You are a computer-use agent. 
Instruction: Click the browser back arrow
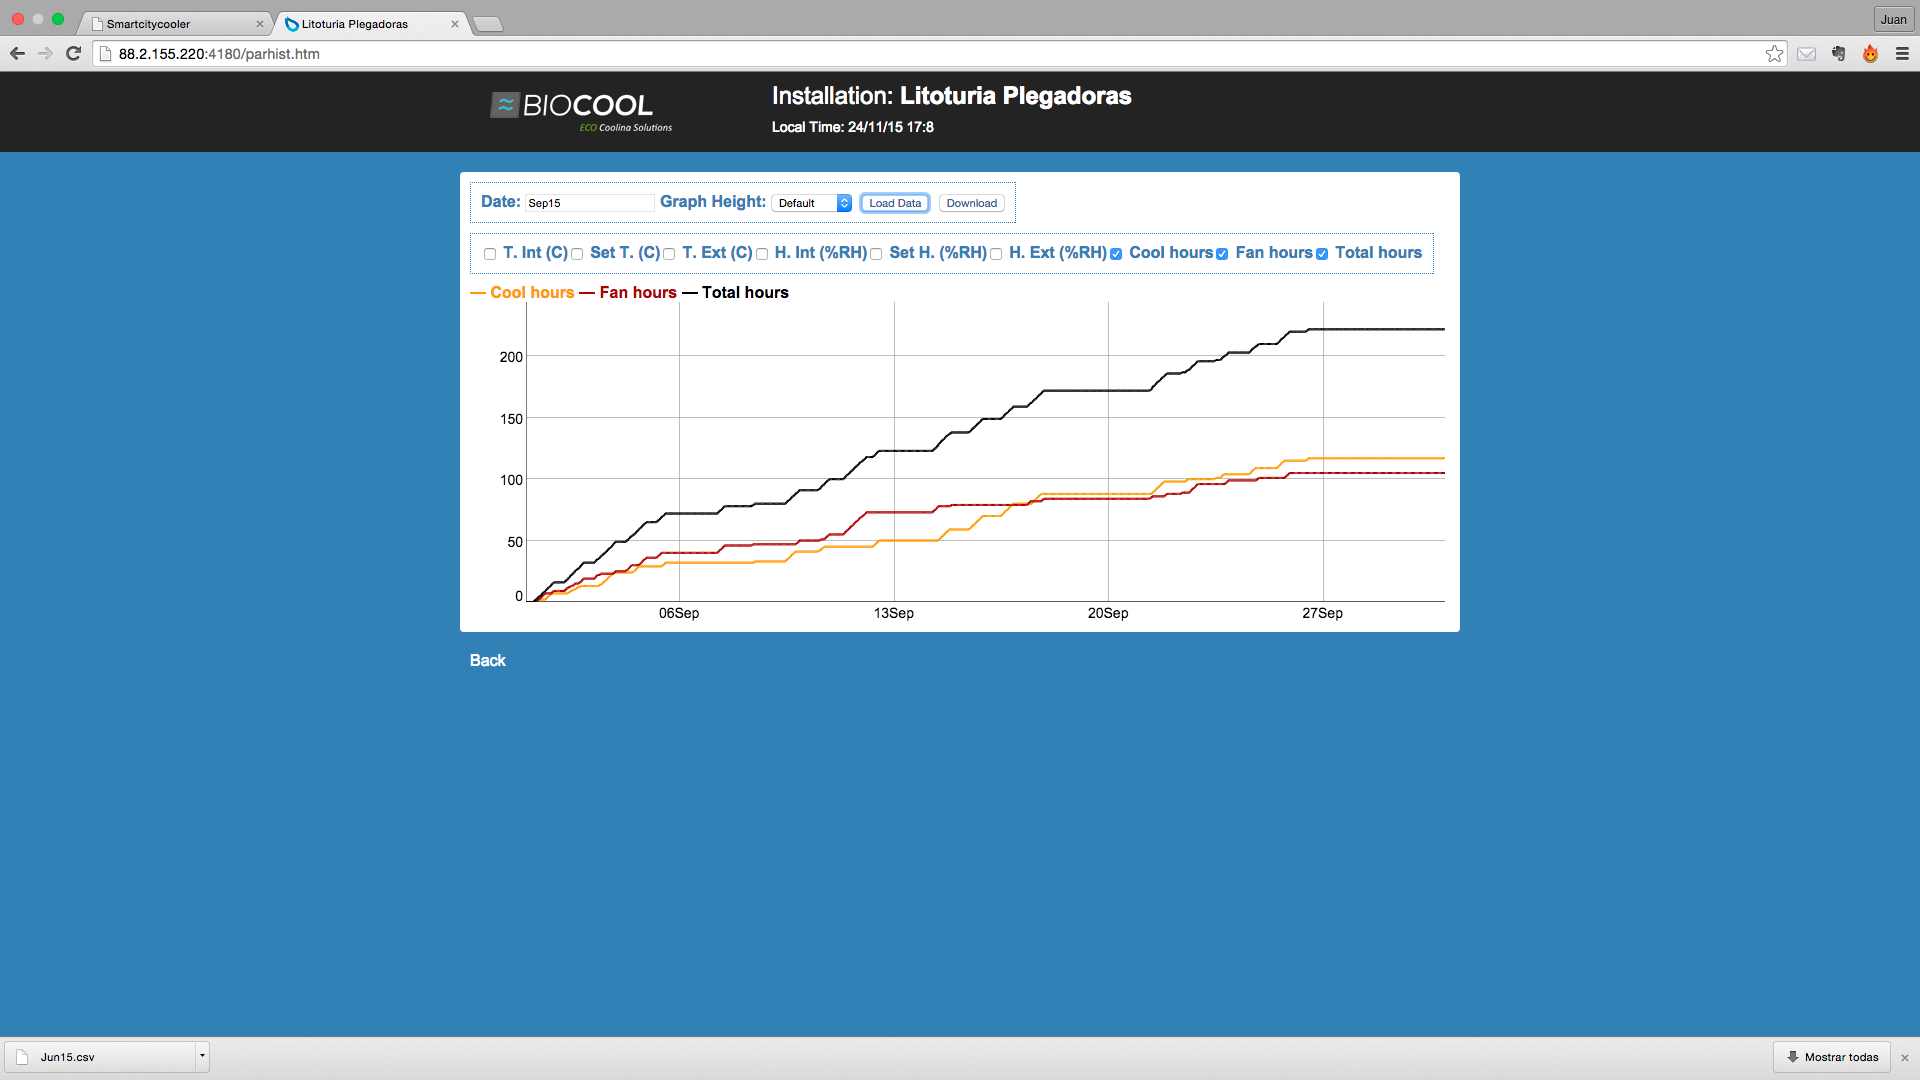pyautogui.click(x=17, y=54)
